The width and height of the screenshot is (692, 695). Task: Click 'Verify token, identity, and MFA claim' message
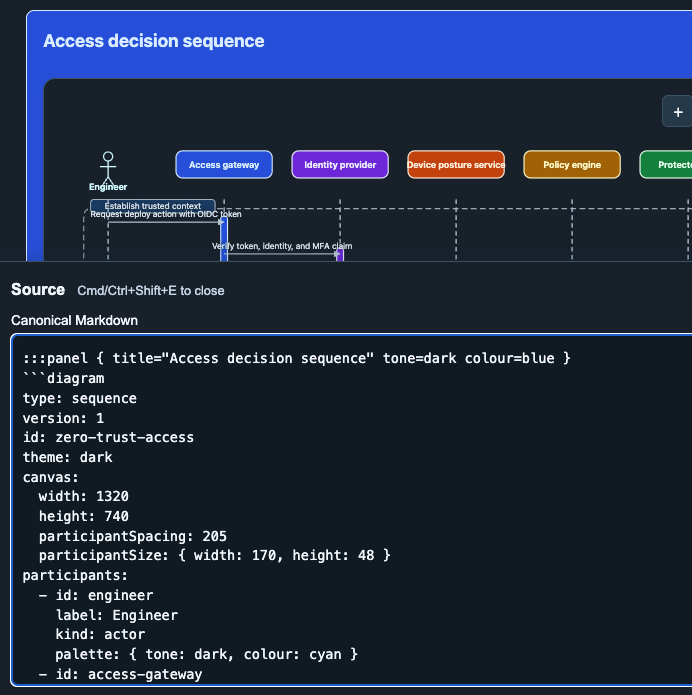point(282,246)
